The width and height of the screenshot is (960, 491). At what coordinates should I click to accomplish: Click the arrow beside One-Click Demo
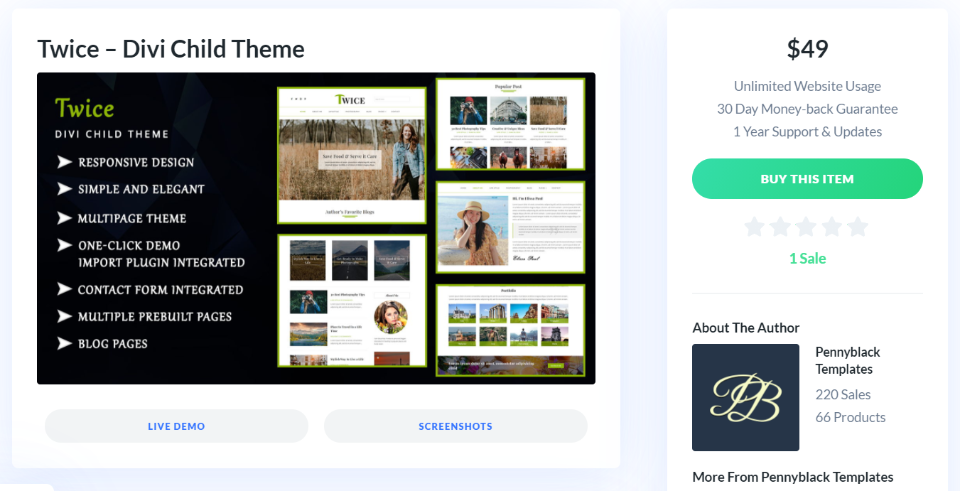64,245
